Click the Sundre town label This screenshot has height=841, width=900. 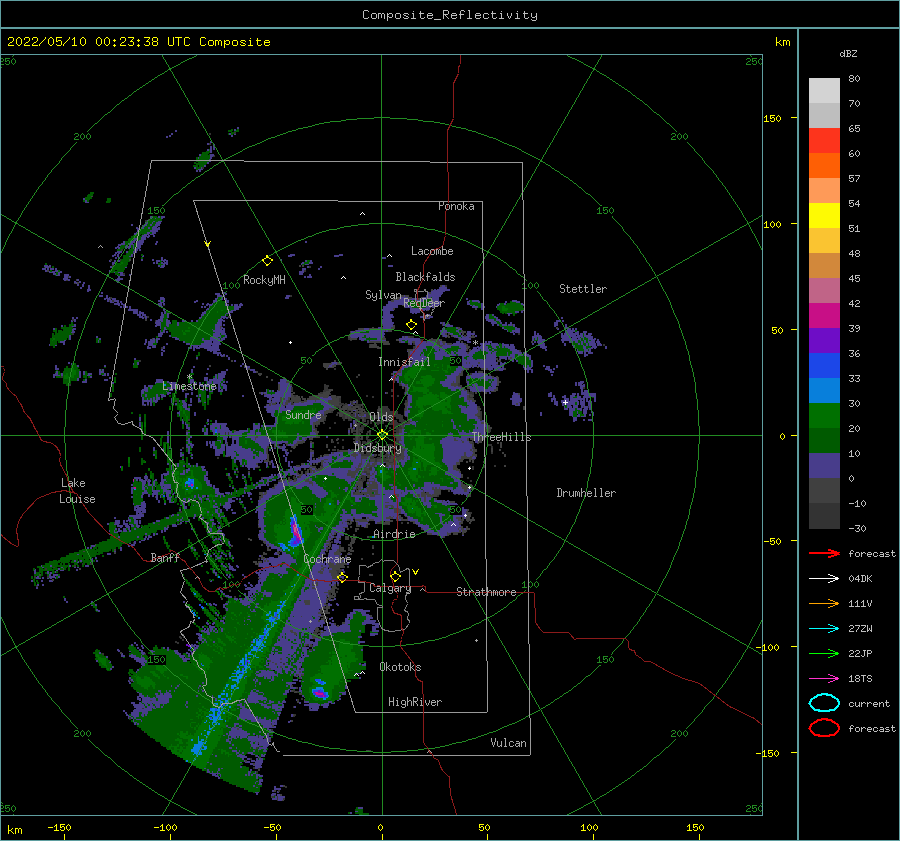(x=303, y=414)
